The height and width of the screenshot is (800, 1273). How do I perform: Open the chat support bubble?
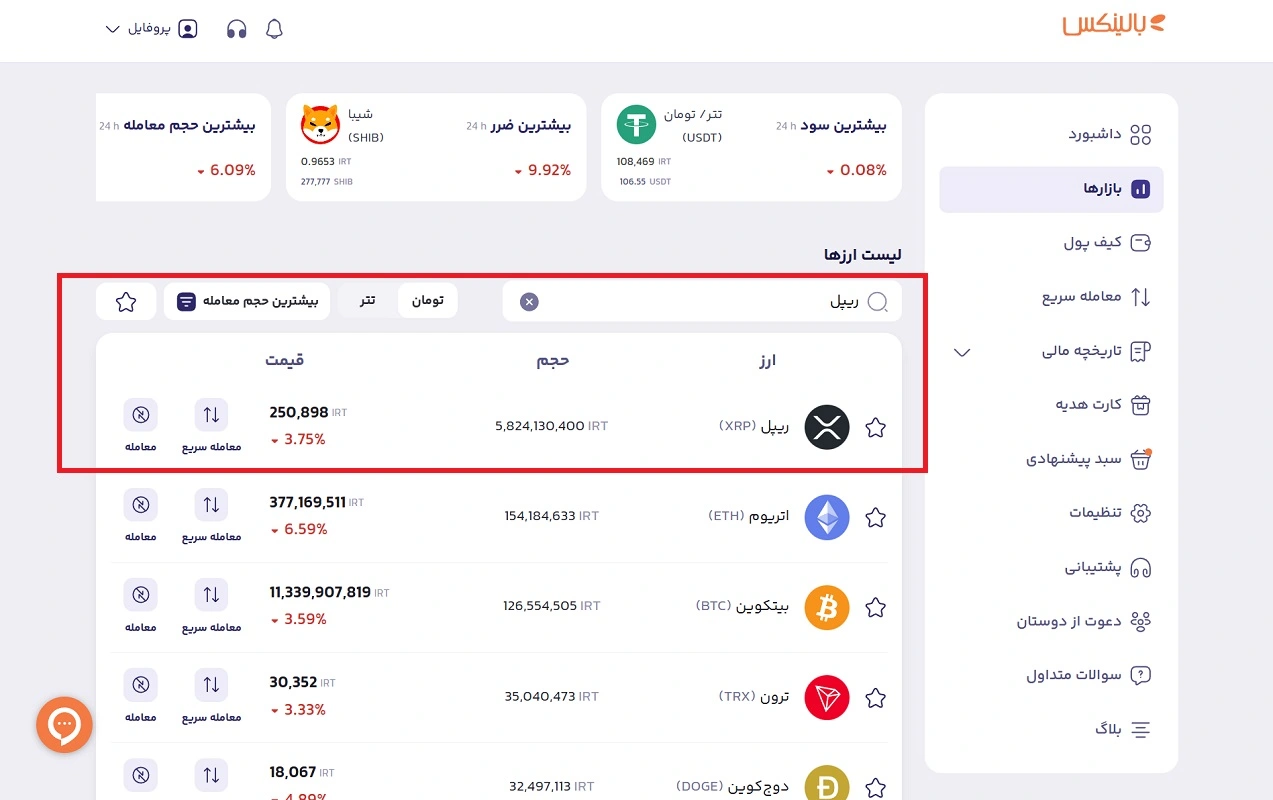click(x=64, y=725)
